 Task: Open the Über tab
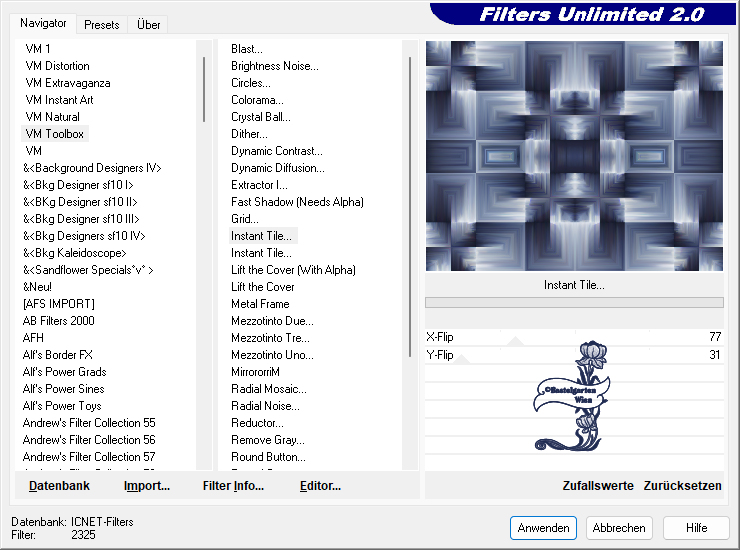point(148,25)
